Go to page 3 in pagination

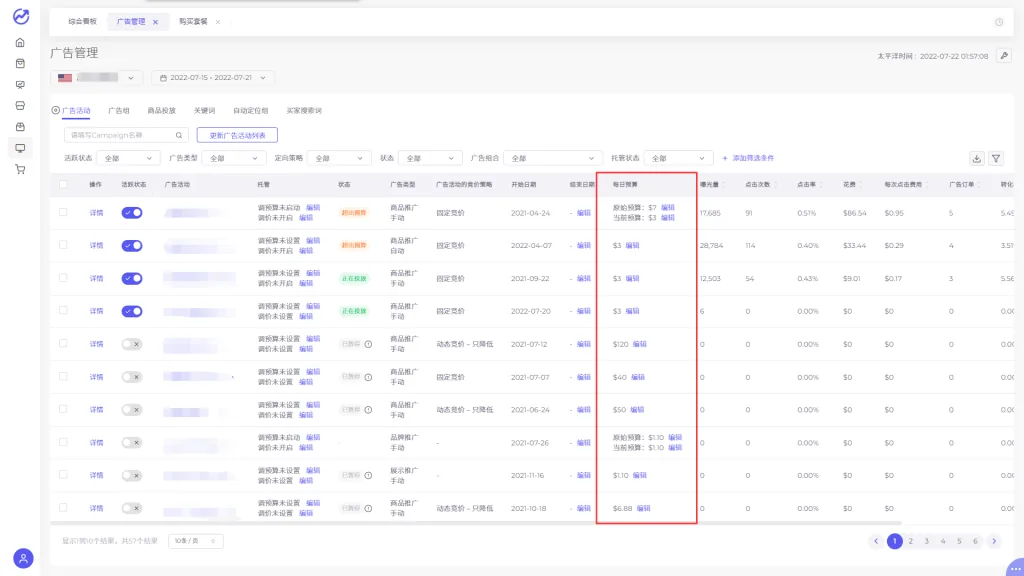(x=926, y=541)
